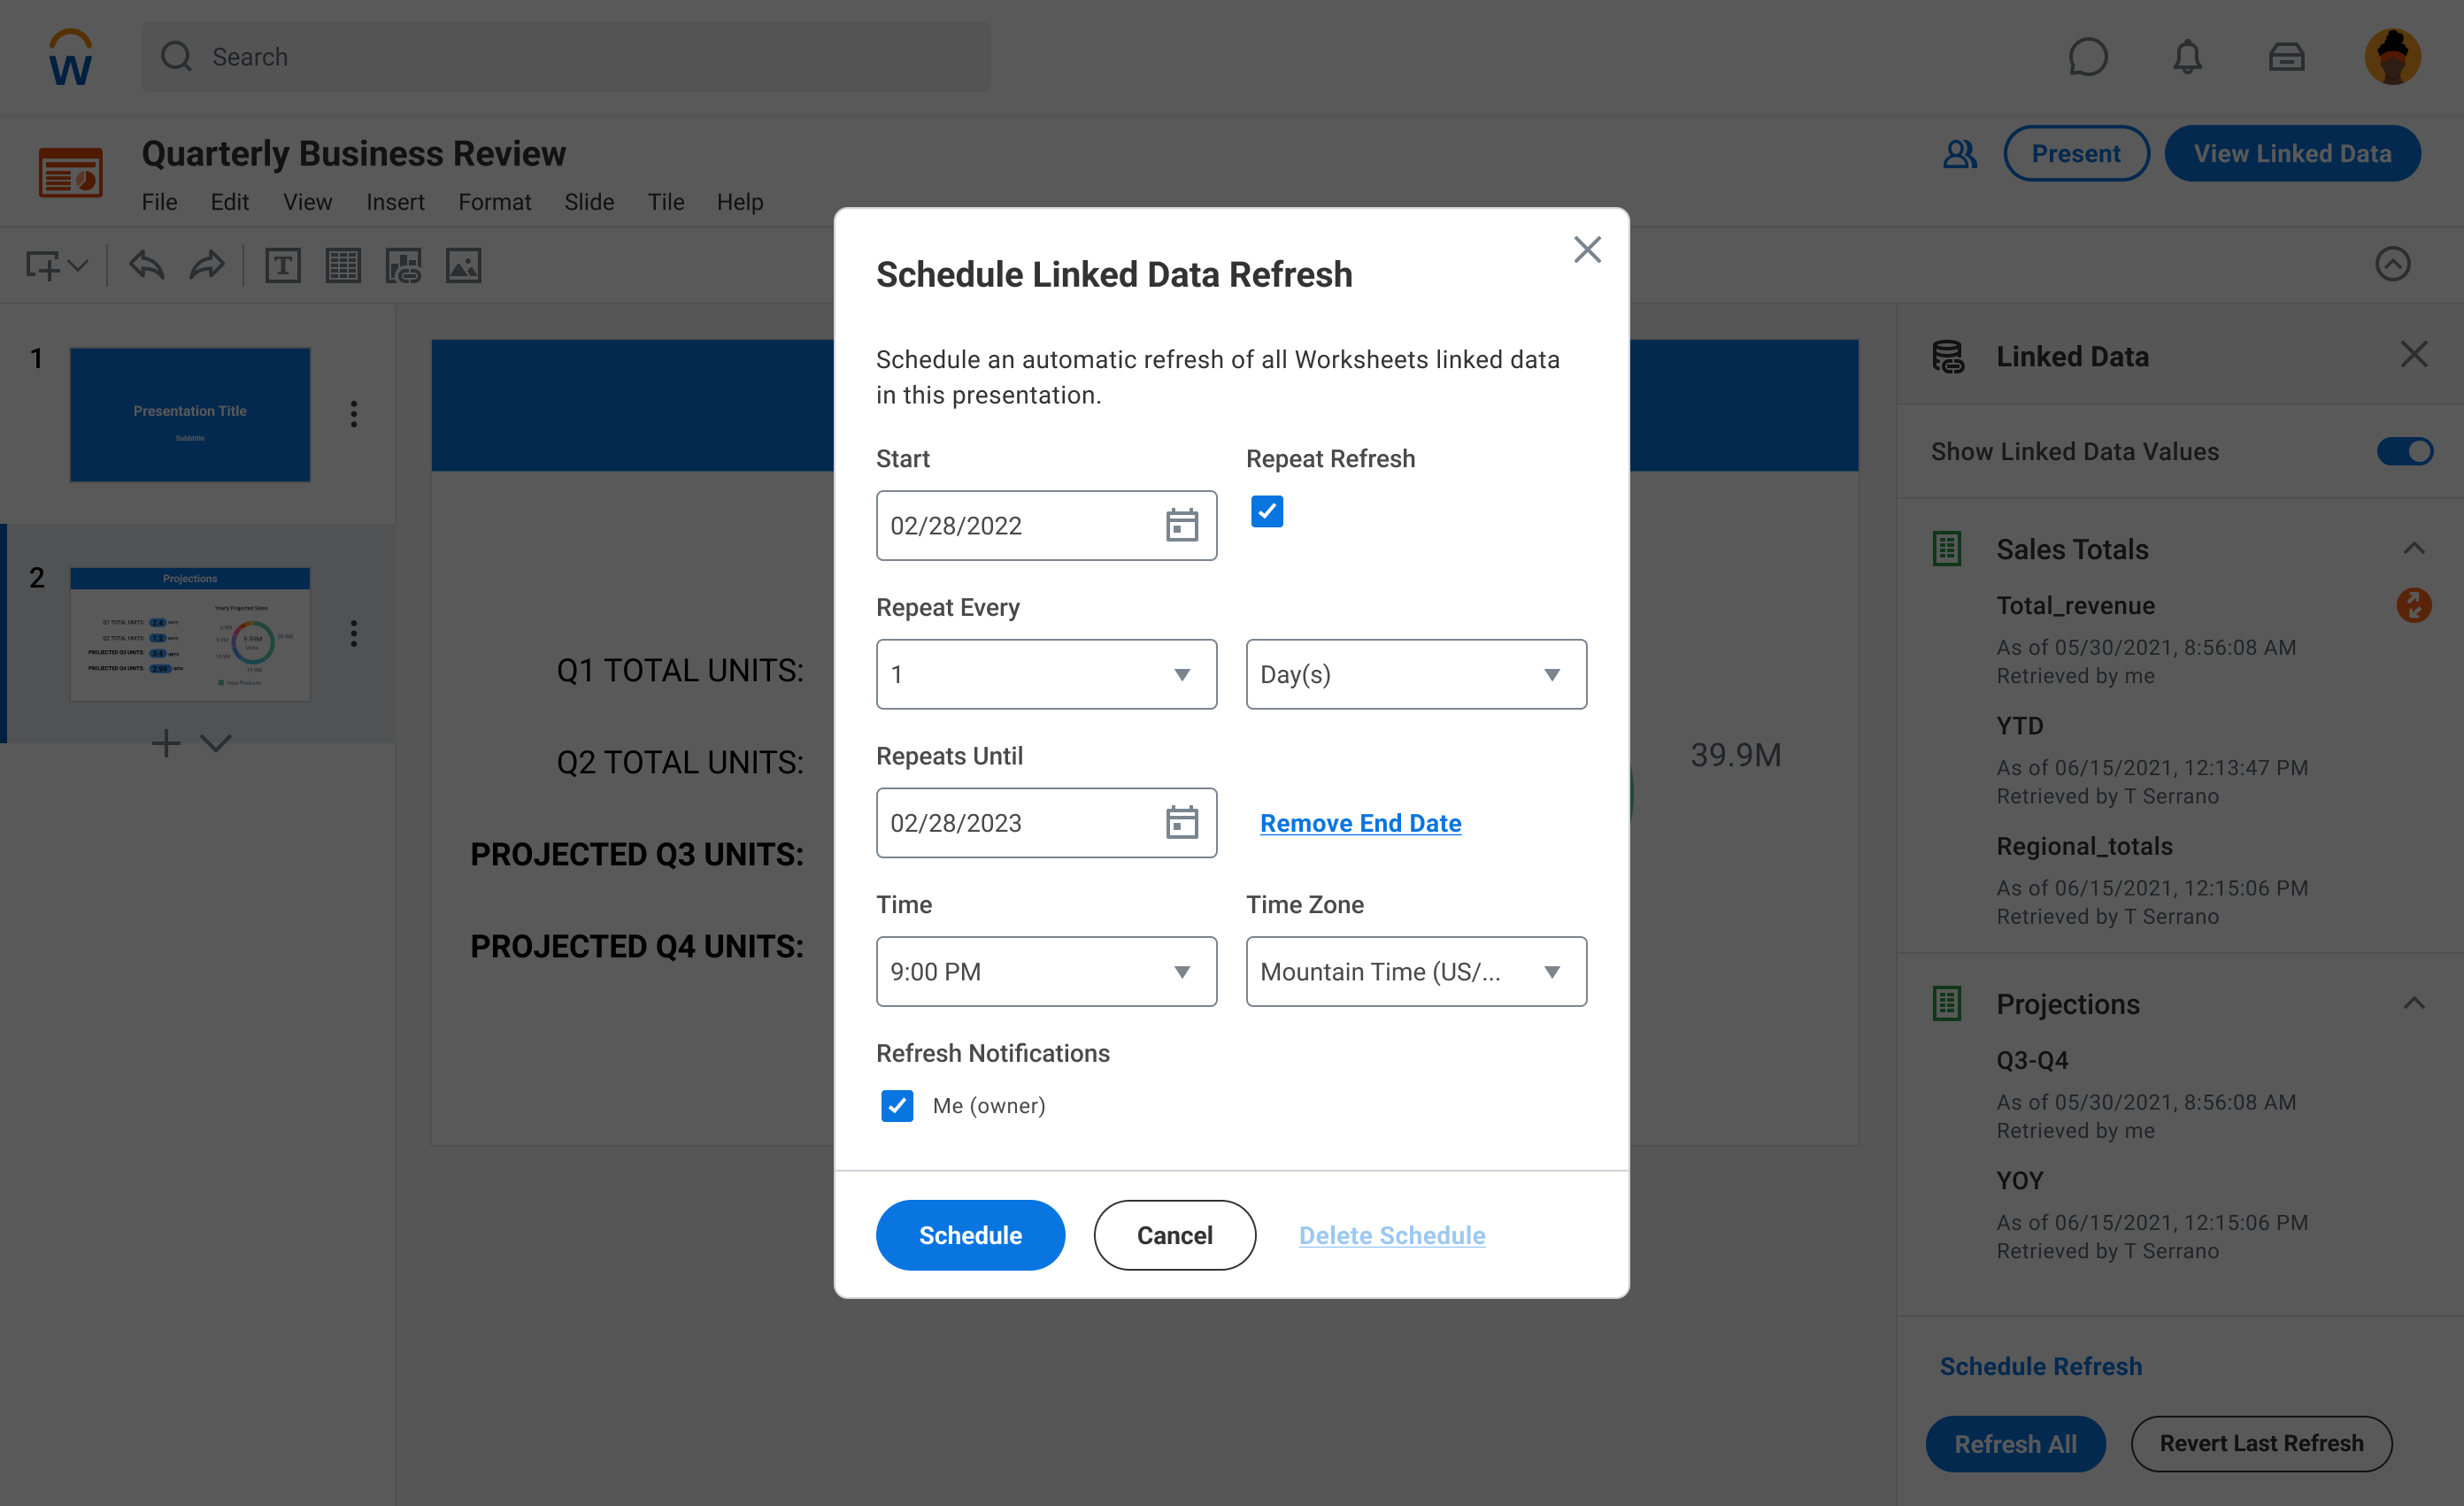Insert a table from toolbar

[343, 265]
